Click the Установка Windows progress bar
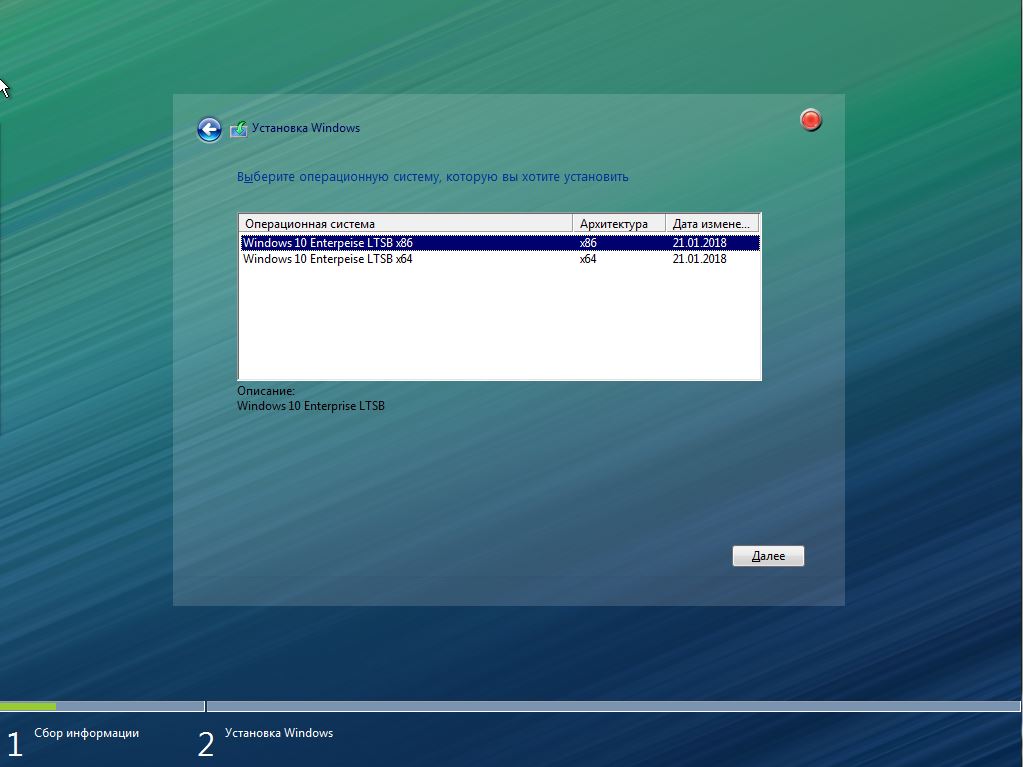The width and height of the screenshot is (1023, 767). tap(613, 706)
